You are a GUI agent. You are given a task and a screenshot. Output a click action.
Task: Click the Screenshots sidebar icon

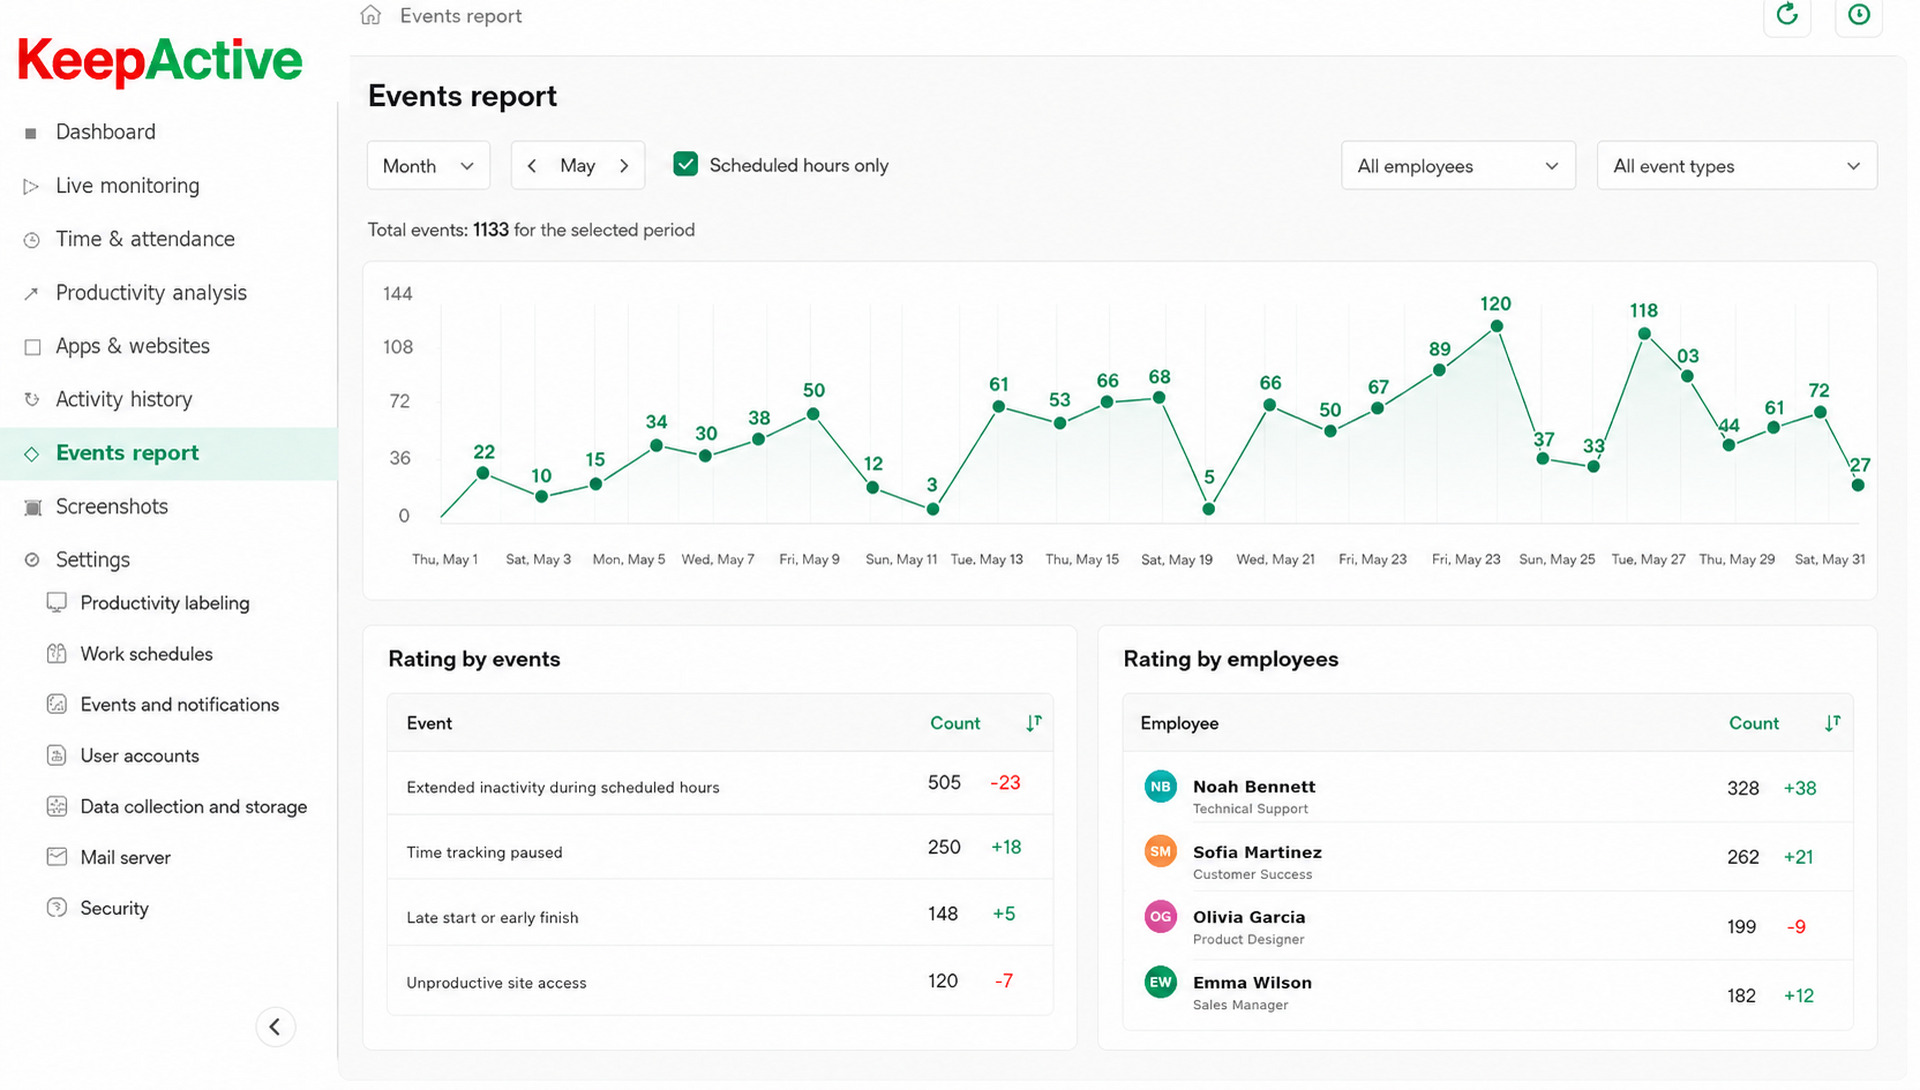pos(33,507)
